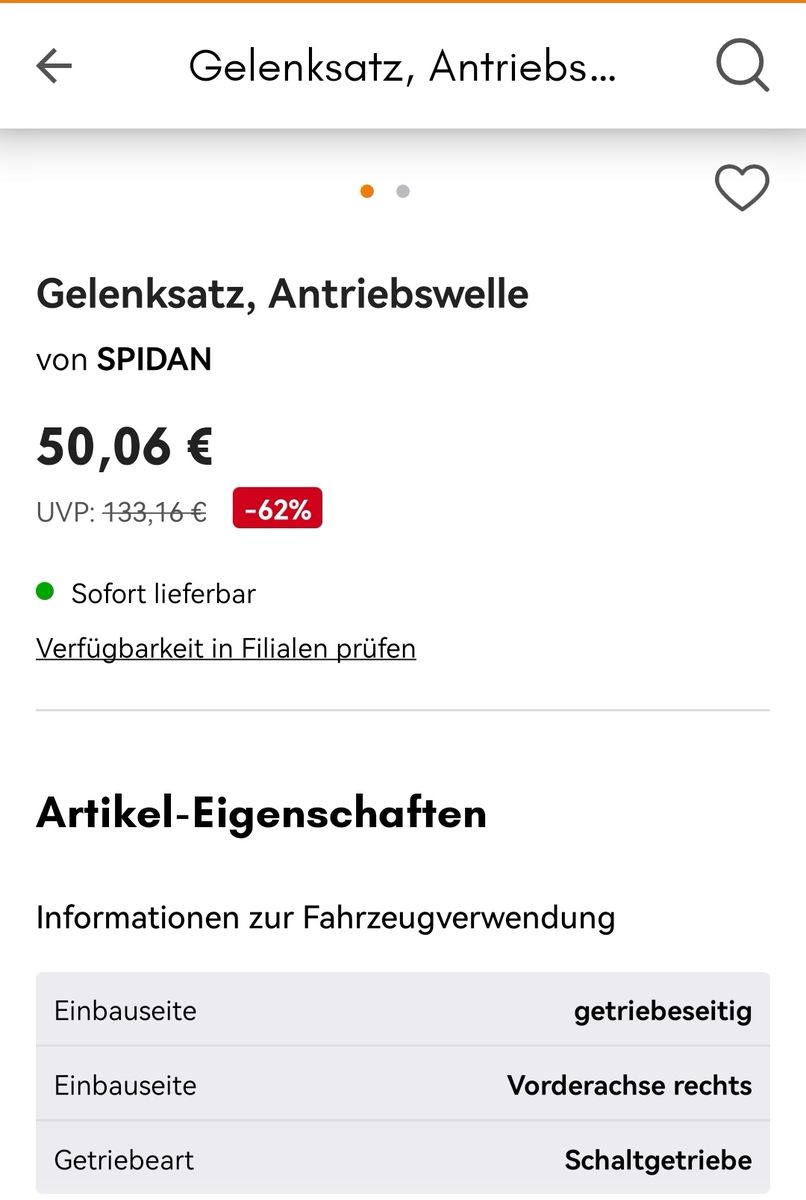
Task: Click the product name "Gelenksatz, Antriebswelle"
Action: (x=282, y=293)
